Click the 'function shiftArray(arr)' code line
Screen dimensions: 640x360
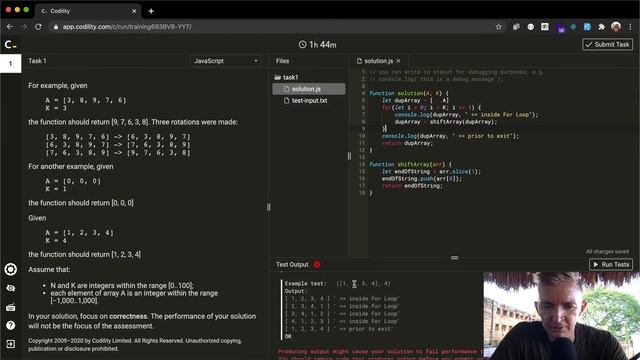(410, 164)
